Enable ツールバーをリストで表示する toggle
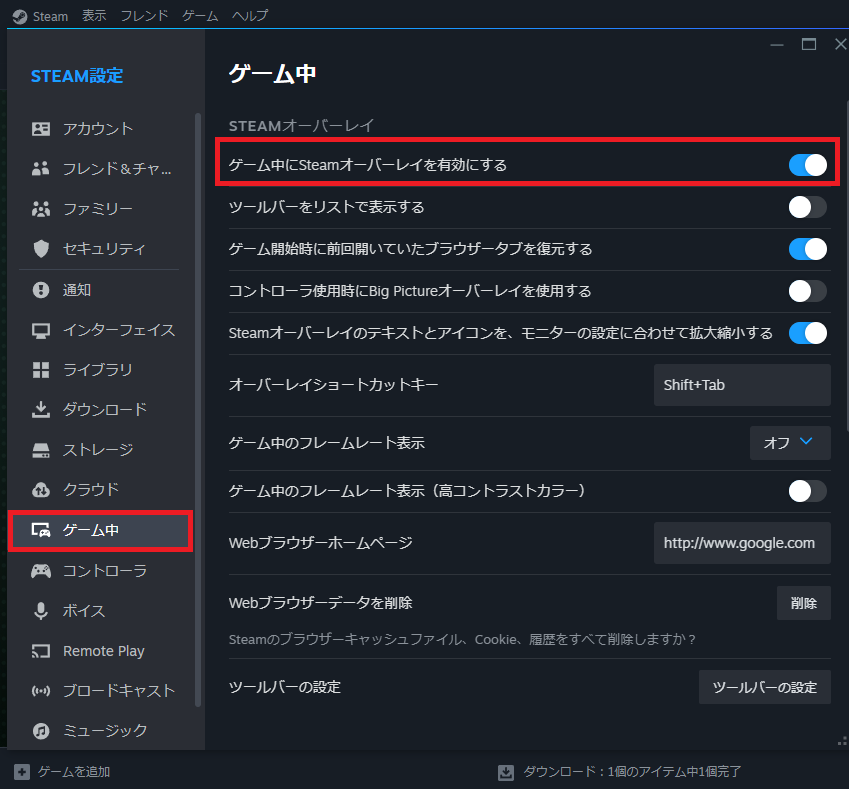849x789 pixels. (807, 207)
